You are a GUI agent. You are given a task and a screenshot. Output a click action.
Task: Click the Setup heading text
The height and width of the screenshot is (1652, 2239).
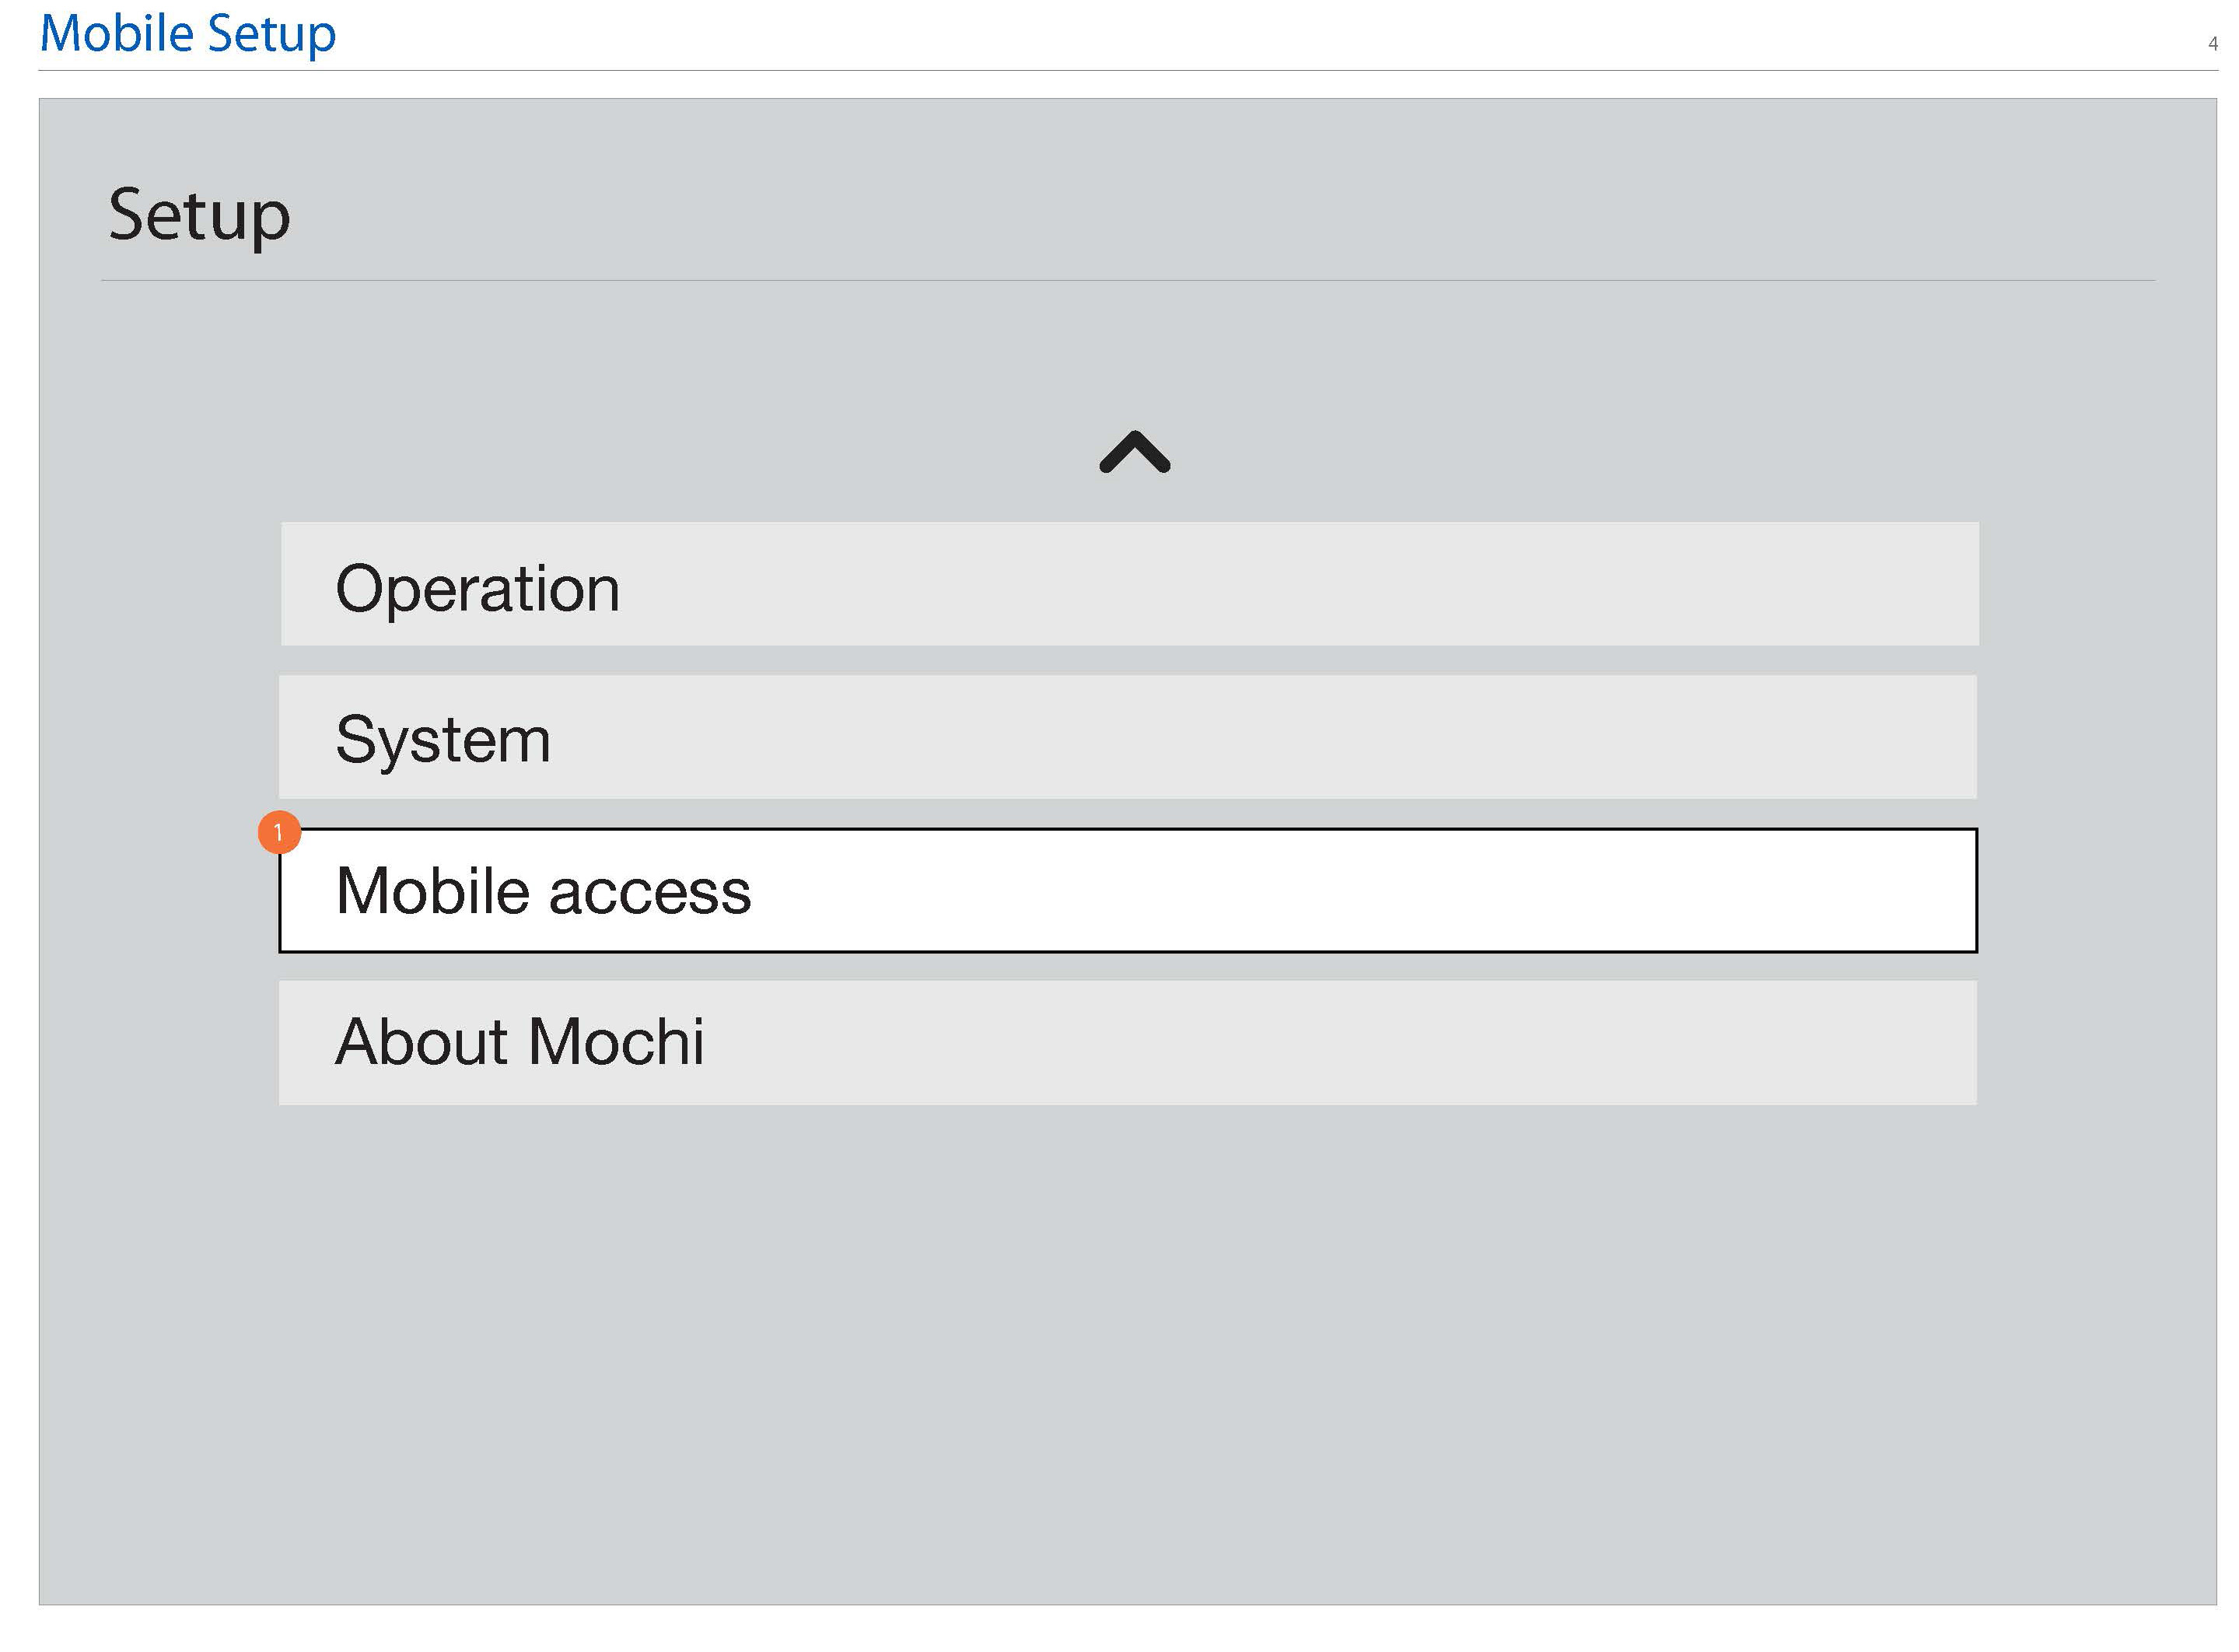pos(199,216)
